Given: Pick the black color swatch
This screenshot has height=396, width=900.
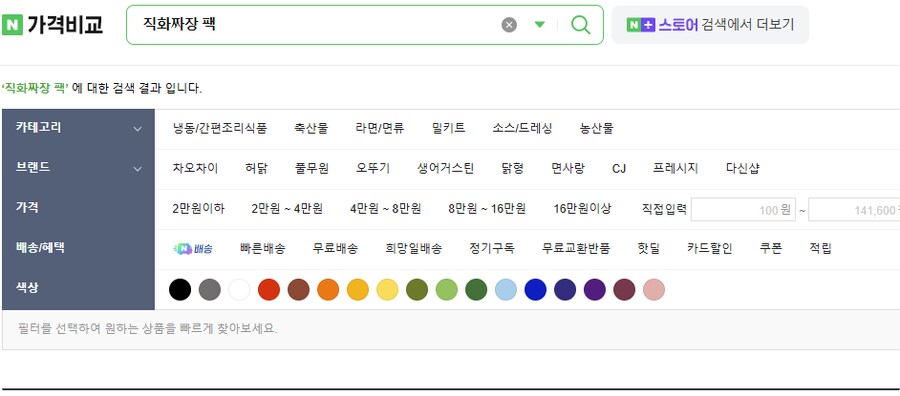Looking at the screenshot, I should coord(180,289).
